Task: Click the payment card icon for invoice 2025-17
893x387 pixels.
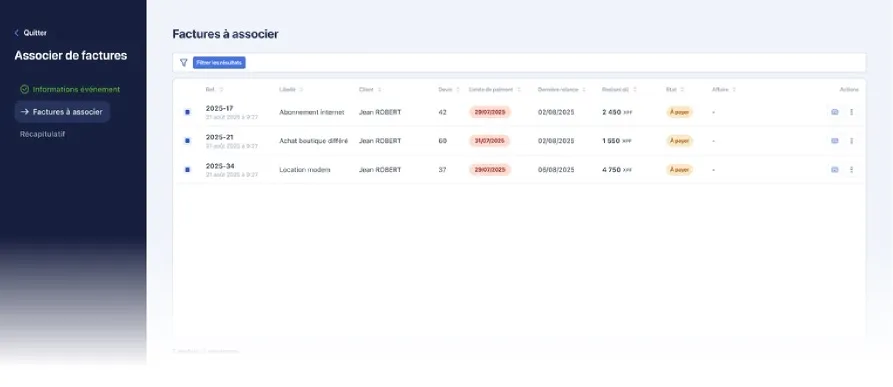Action: click(835, 112)
